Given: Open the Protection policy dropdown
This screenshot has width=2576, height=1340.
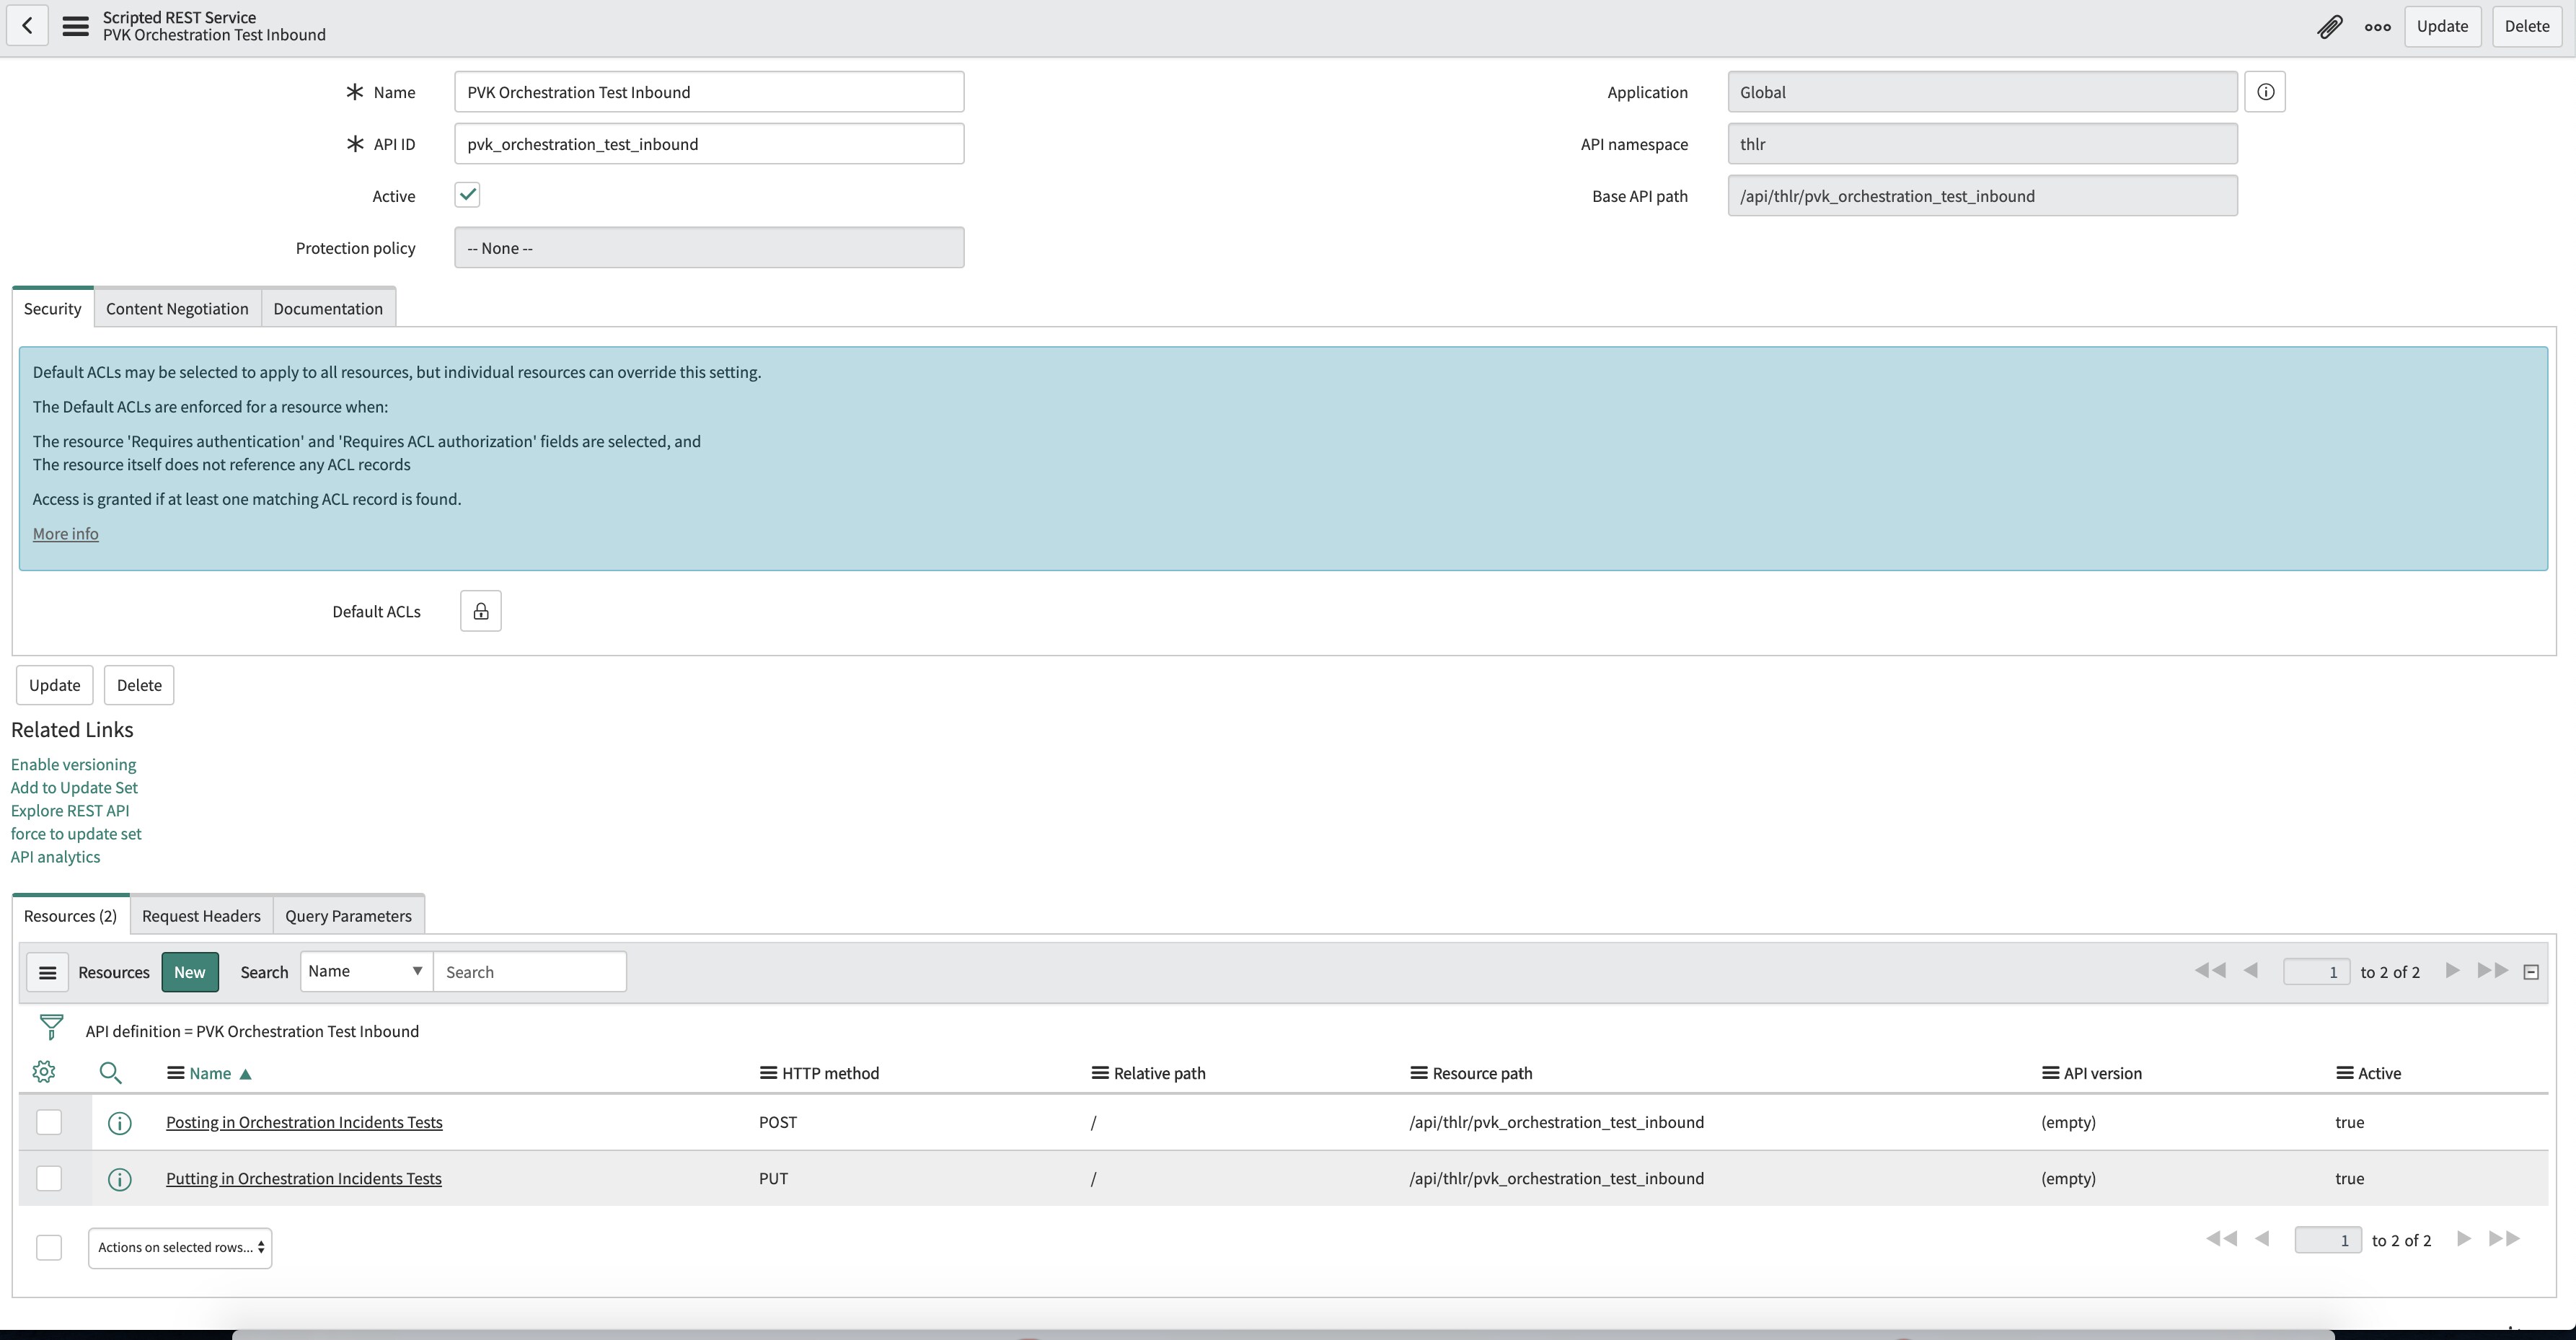Looking at the screenshot, I should click(x=708, y=248).
